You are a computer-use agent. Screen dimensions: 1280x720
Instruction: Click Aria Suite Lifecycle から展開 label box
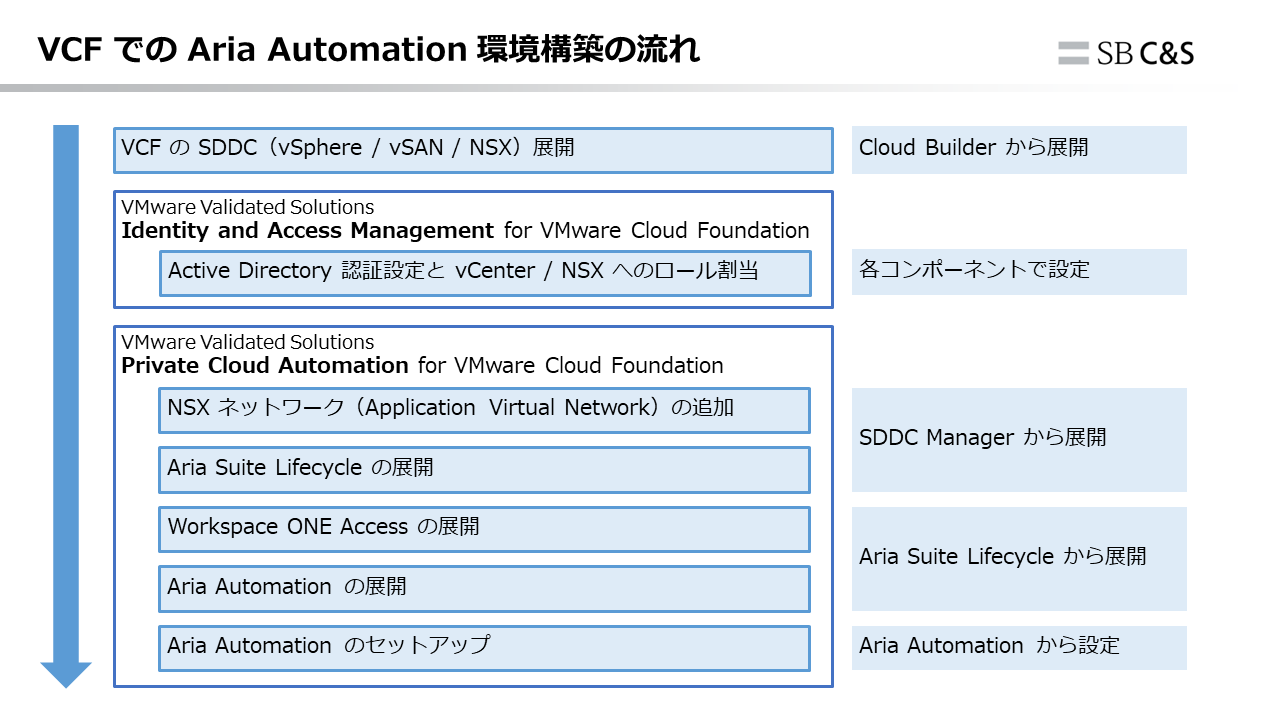click(x=1018, y=558)
